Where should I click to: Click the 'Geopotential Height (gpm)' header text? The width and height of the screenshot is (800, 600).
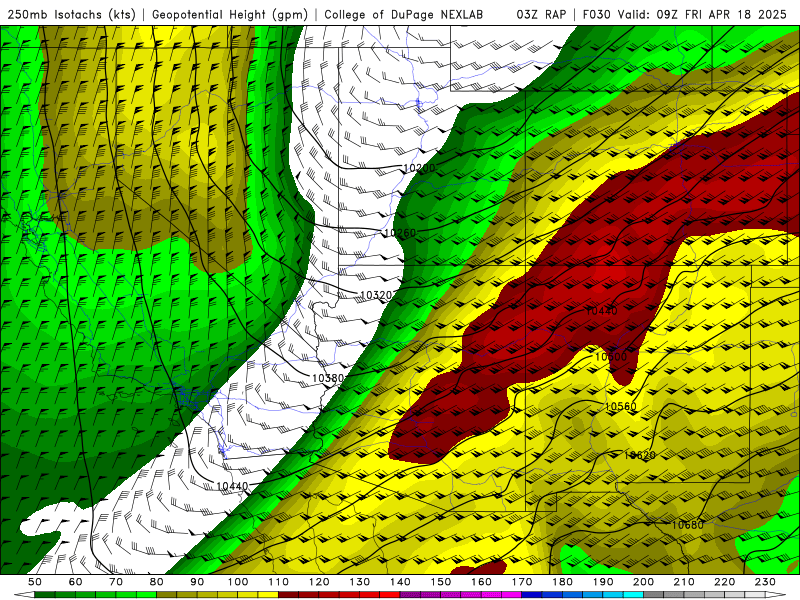click(x=230, y=15)
